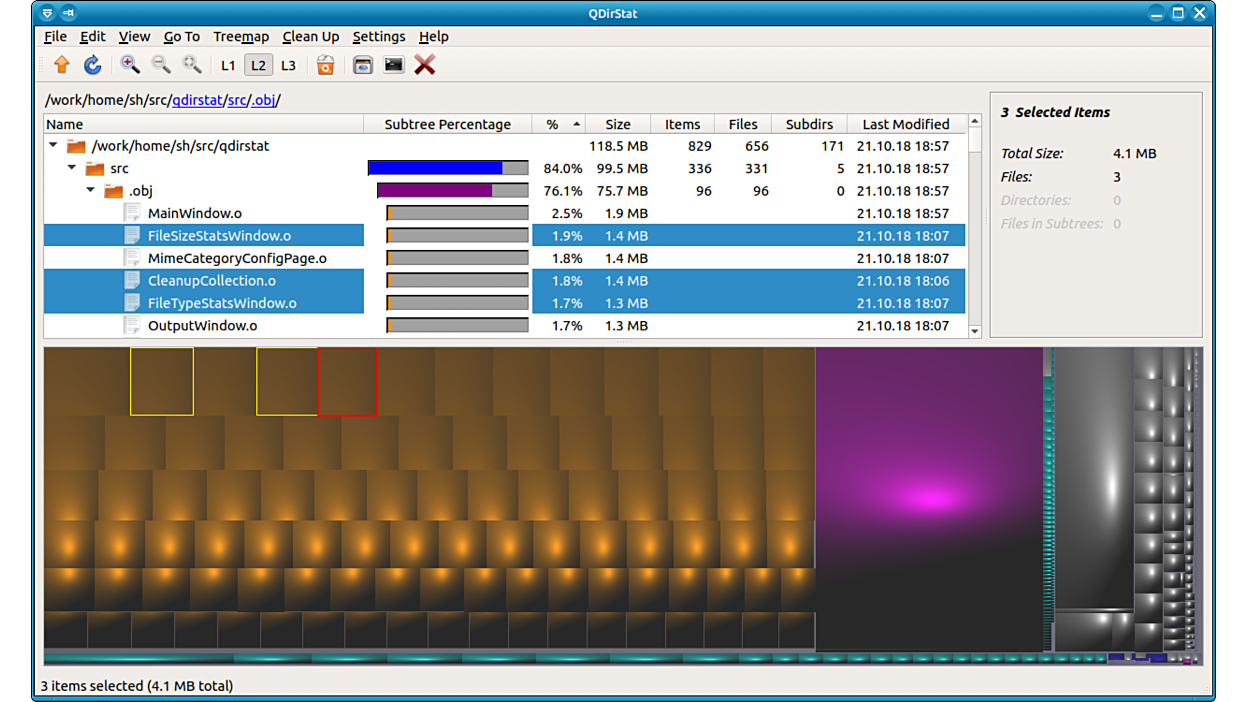This screenshot has height=702, width=1248.
Task: Enable the L3 layout button
Action: (288, 65)
